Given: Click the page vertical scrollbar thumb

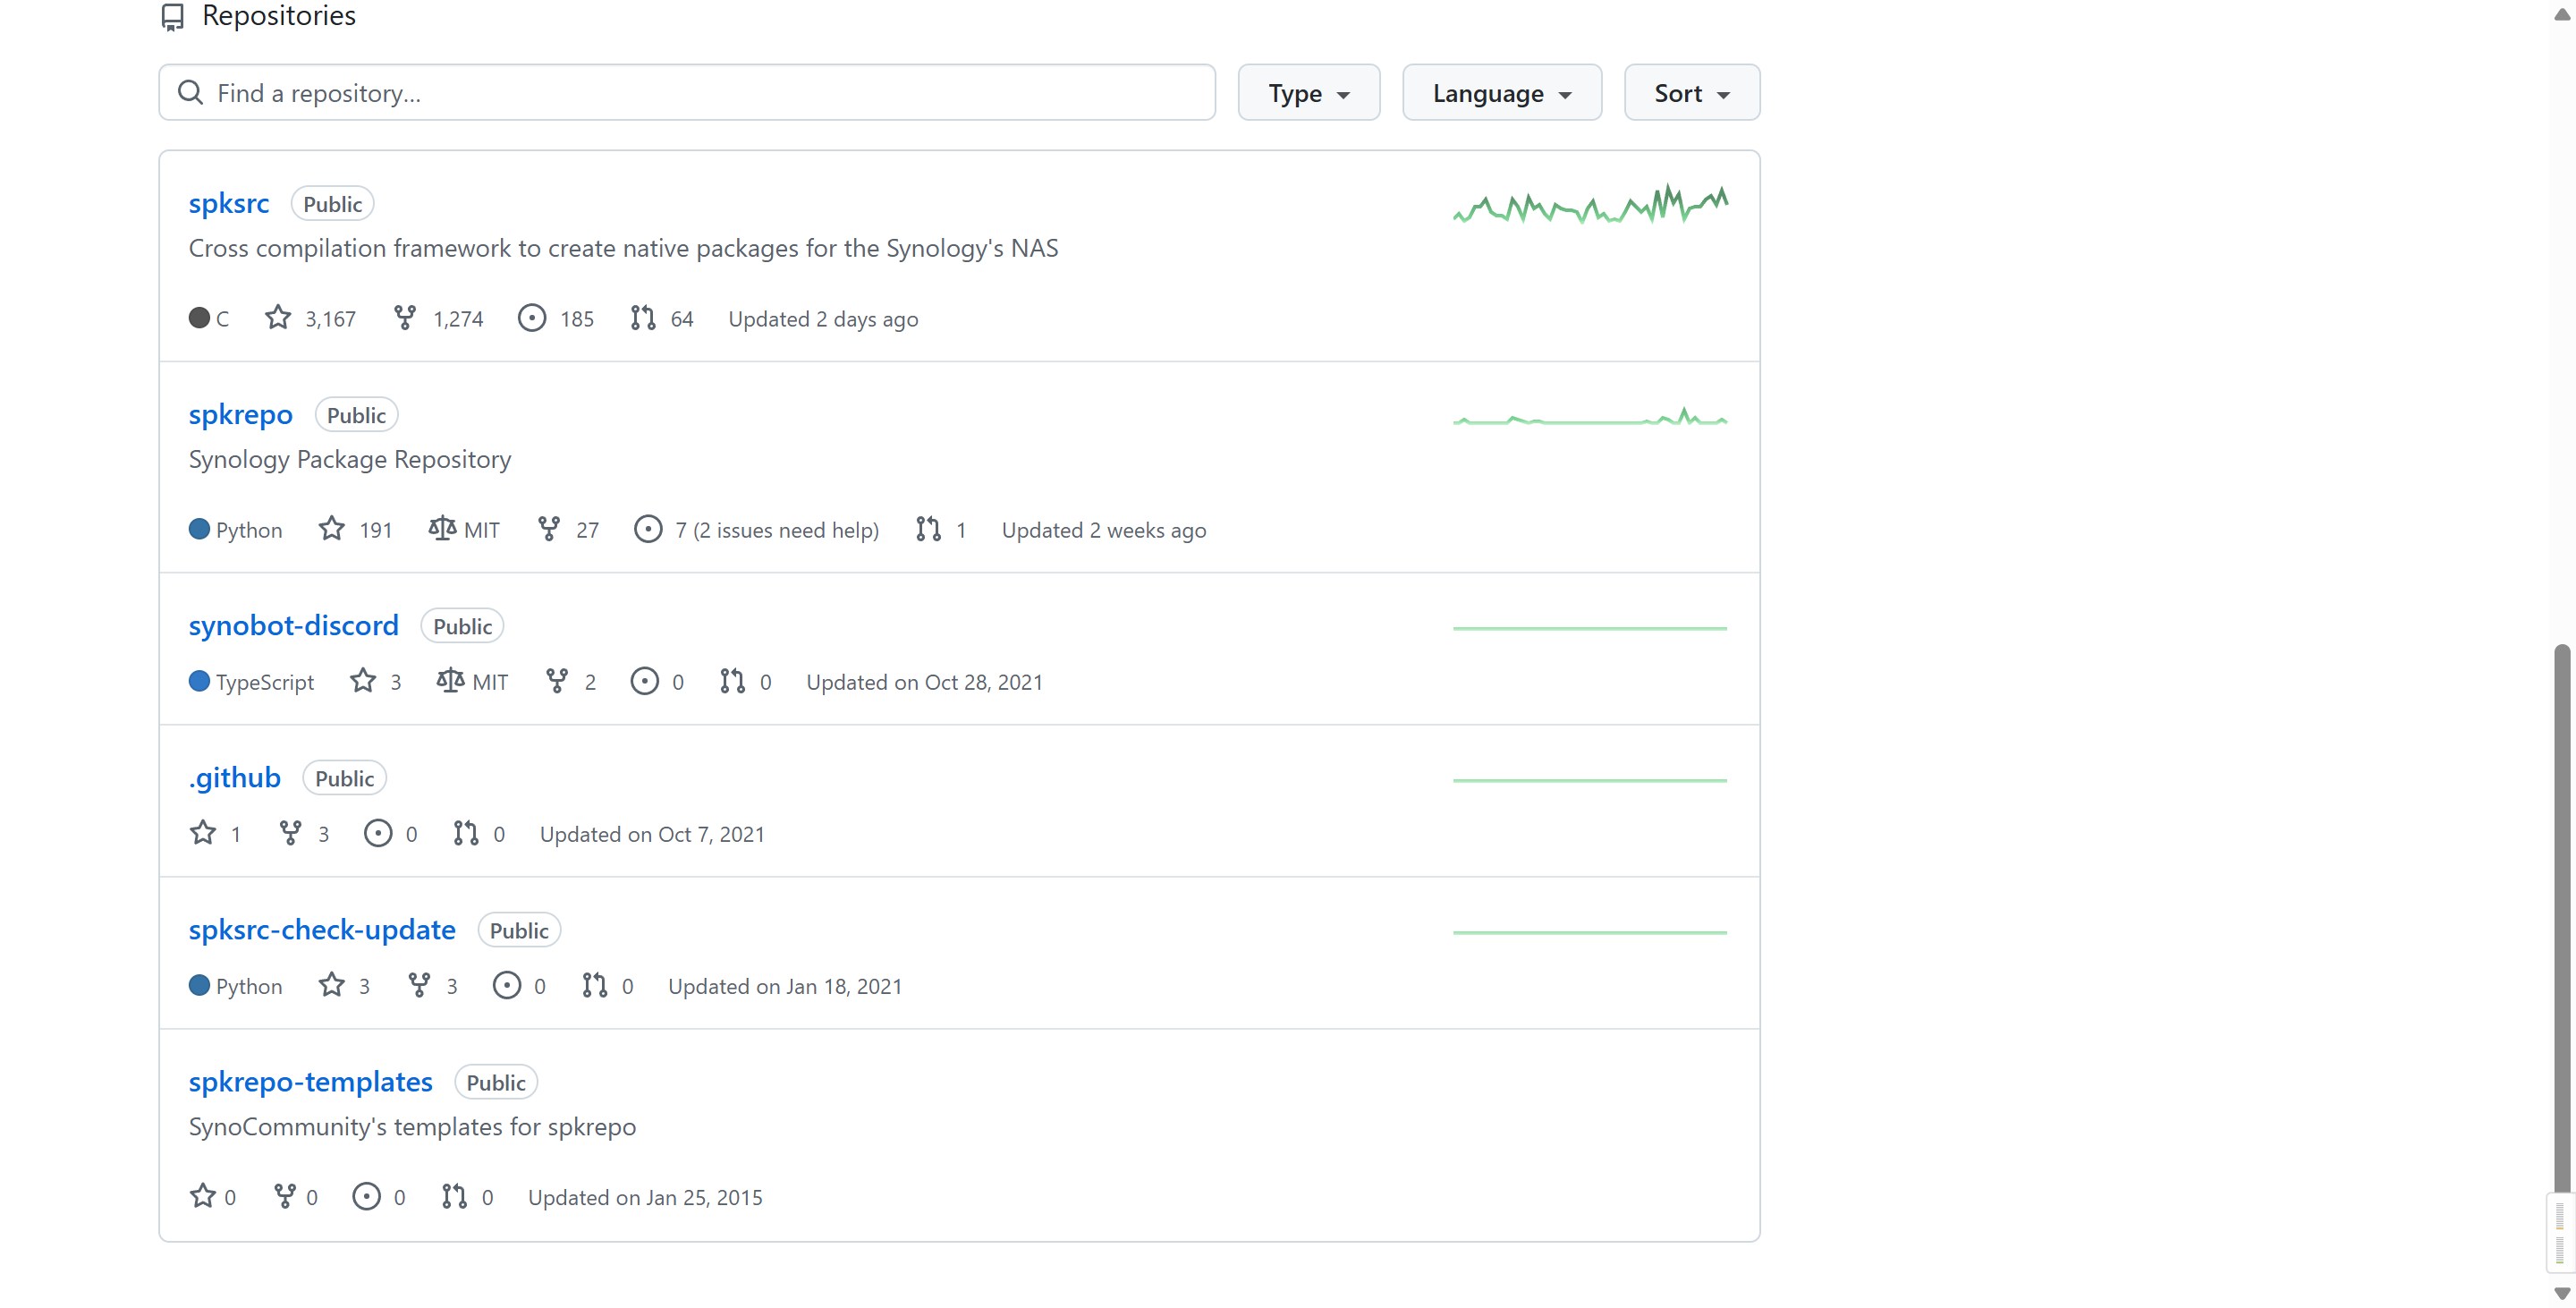Looking at the screenshot, I should (x=2562, y=918).
